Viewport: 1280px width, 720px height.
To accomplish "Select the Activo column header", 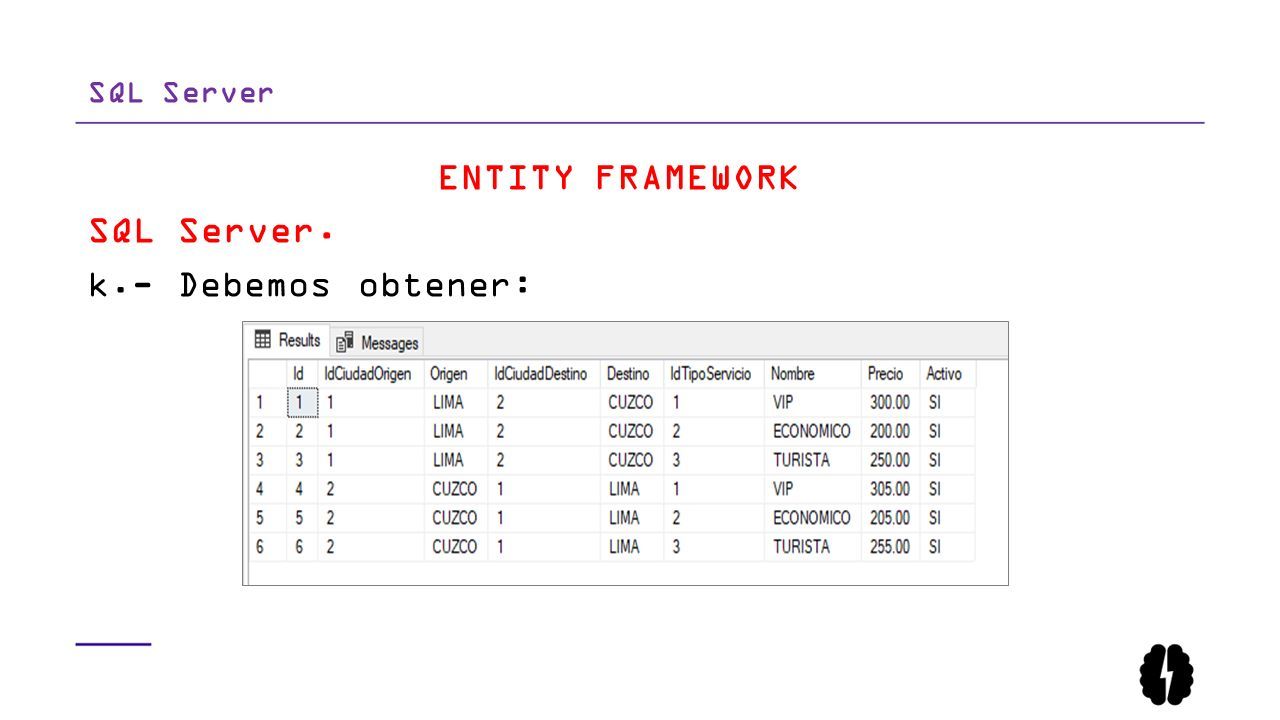I will click(947, 374).
